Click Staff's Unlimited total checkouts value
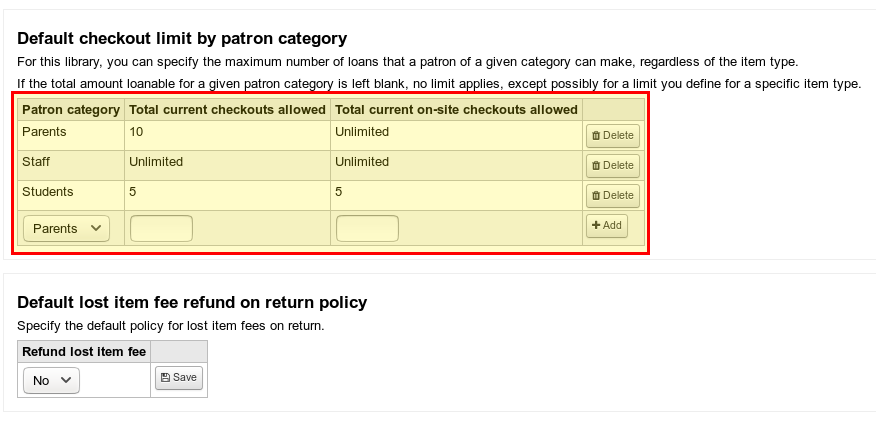This screenshot has height=423, width=876. point(156,162)
